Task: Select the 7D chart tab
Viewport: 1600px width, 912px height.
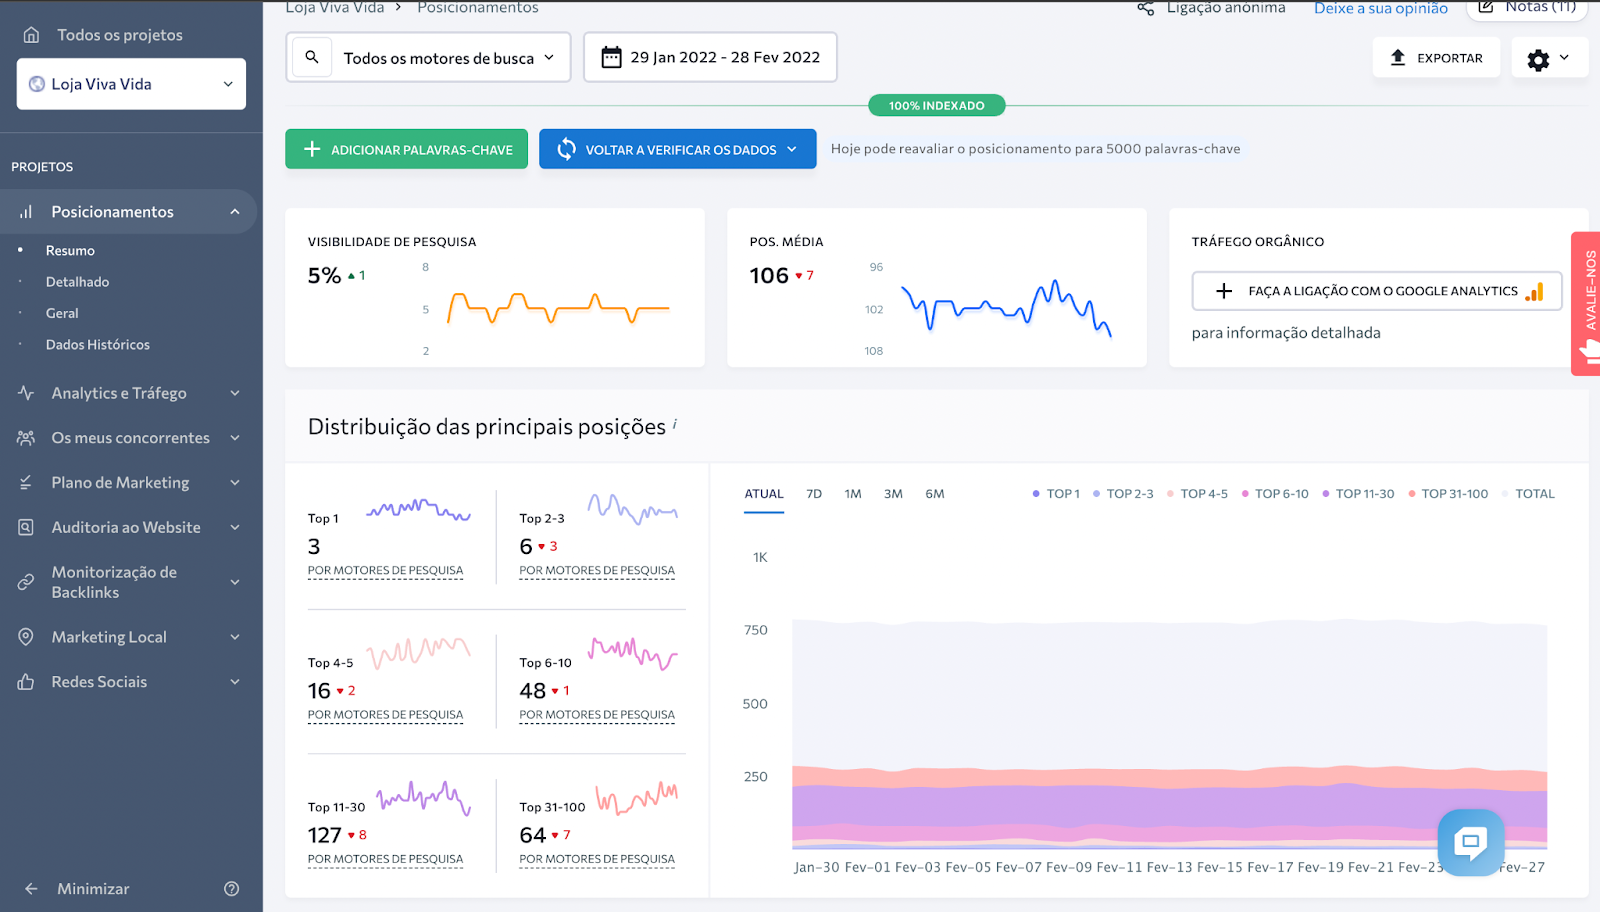Action: [x=814, y=494]
